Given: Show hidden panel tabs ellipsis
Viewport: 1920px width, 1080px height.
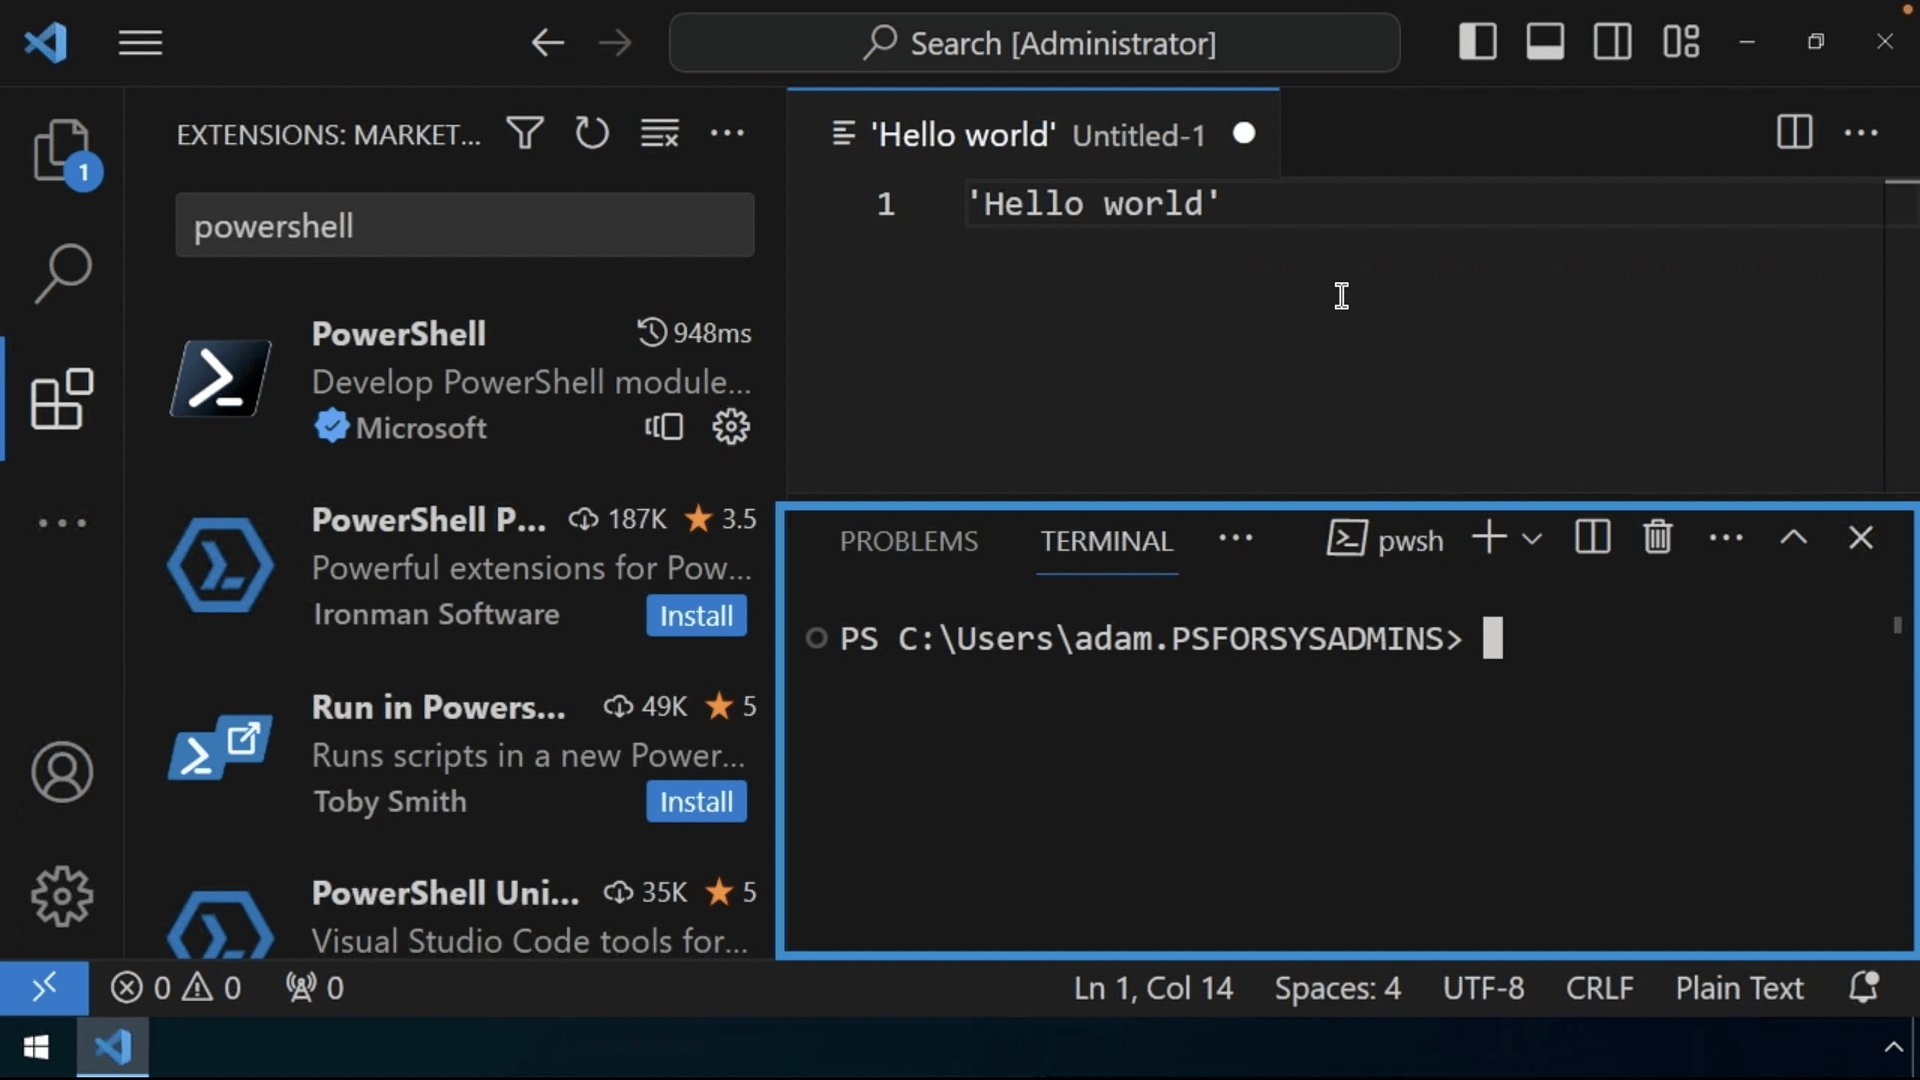Looking at the screenshot, I should point(1236,538).
